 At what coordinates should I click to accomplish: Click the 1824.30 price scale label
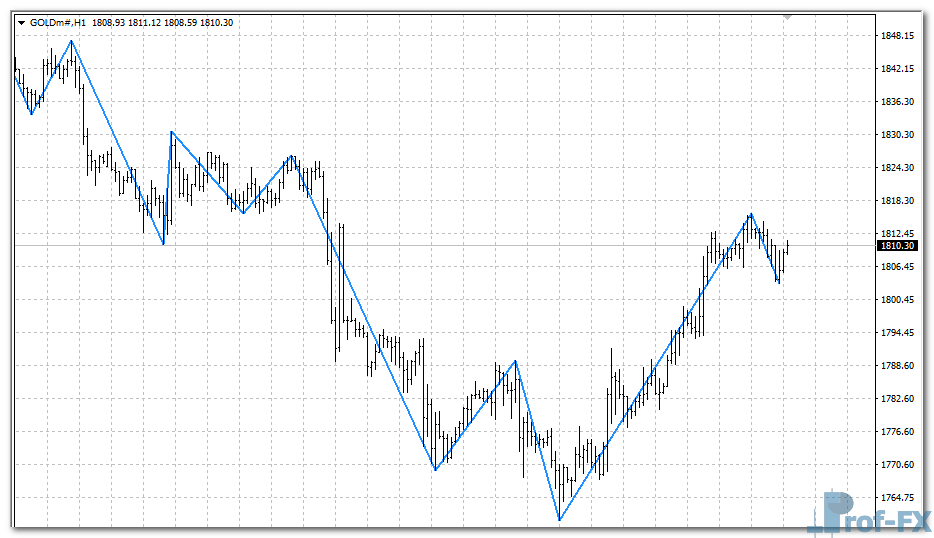[897, 168]
